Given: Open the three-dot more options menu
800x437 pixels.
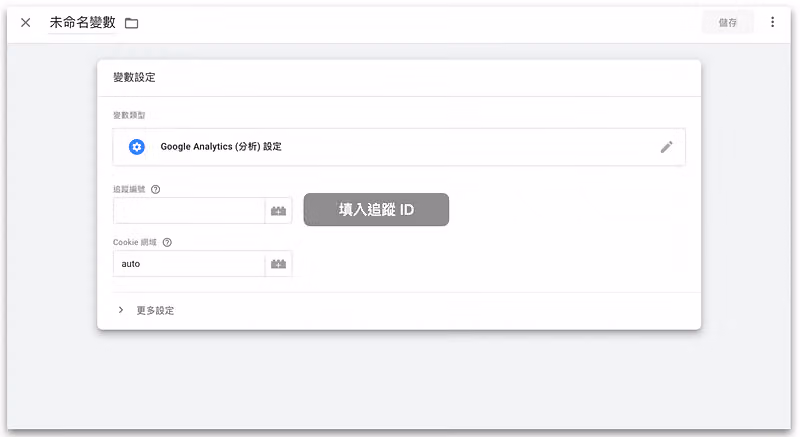Looking at the screenshot, I should pyautogui.click(x=772, y=22).
